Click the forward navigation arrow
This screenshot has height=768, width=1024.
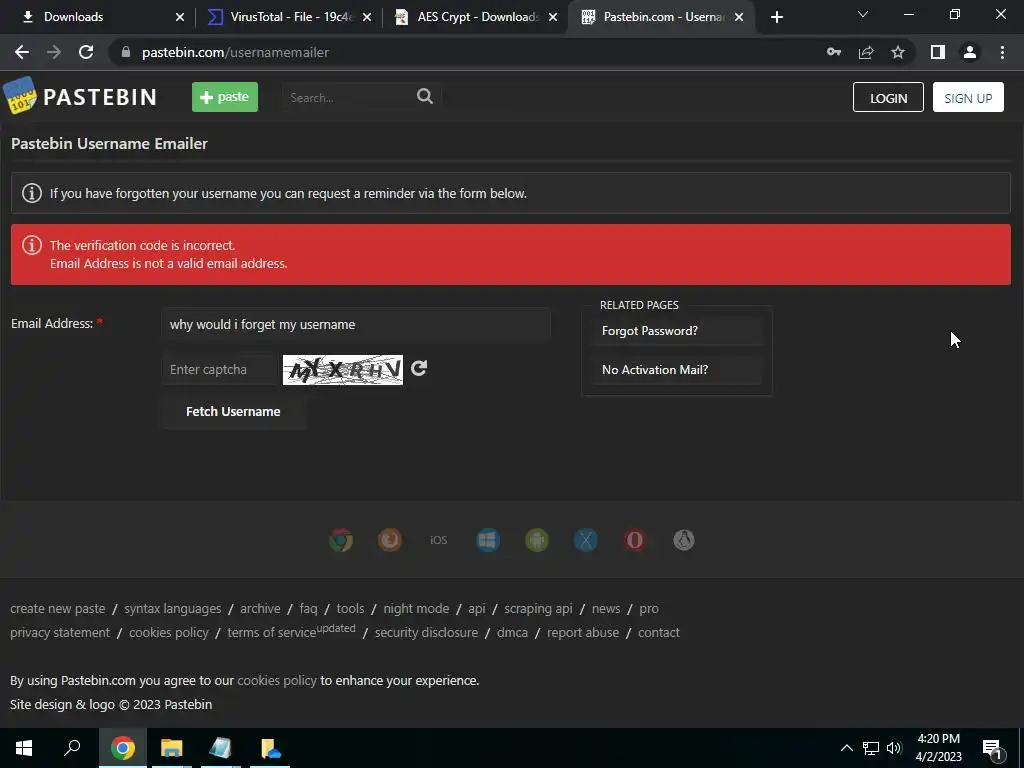point(54,52)
